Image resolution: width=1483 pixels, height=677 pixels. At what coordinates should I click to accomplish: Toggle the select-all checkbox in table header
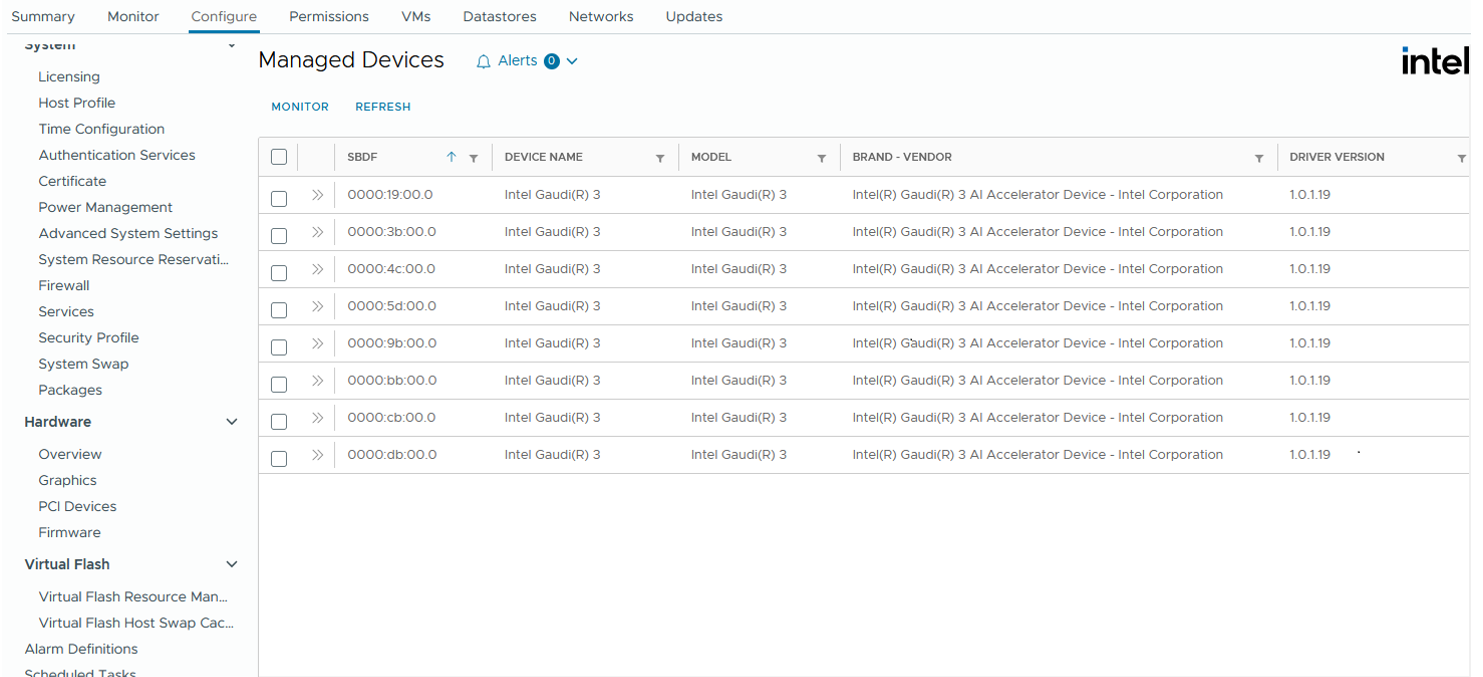[279, 157]
